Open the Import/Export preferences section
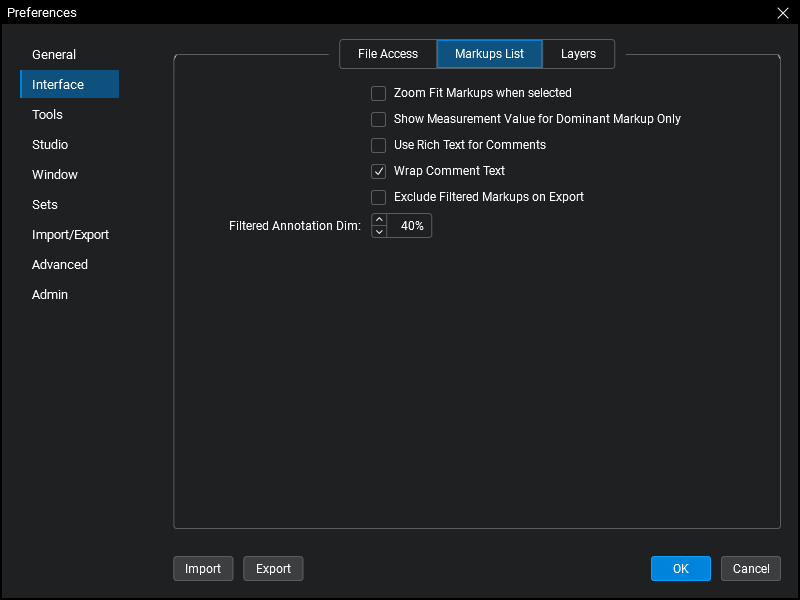The height and width of the screenshot is (600, 800). pyautogui.click(x=70, y=235)
